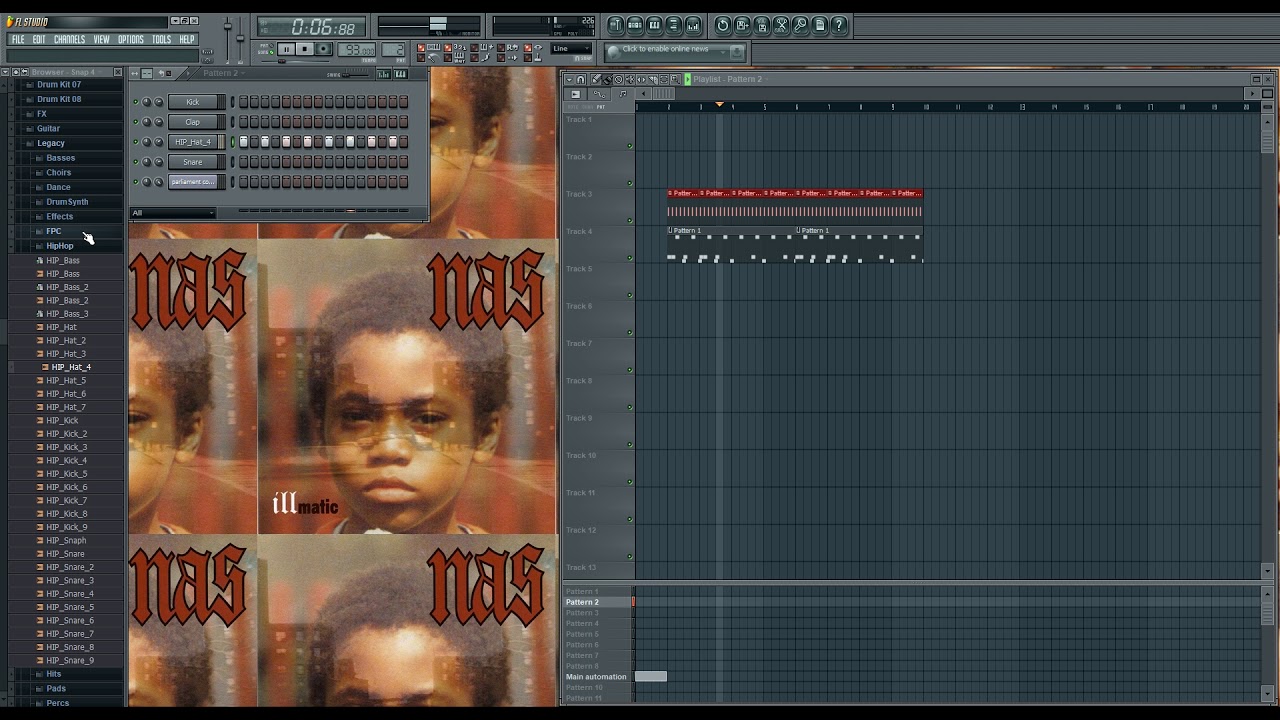1280x720 pixels.
Task: Click the undo history circular arrow icon
Action: (x=723, y=25)
